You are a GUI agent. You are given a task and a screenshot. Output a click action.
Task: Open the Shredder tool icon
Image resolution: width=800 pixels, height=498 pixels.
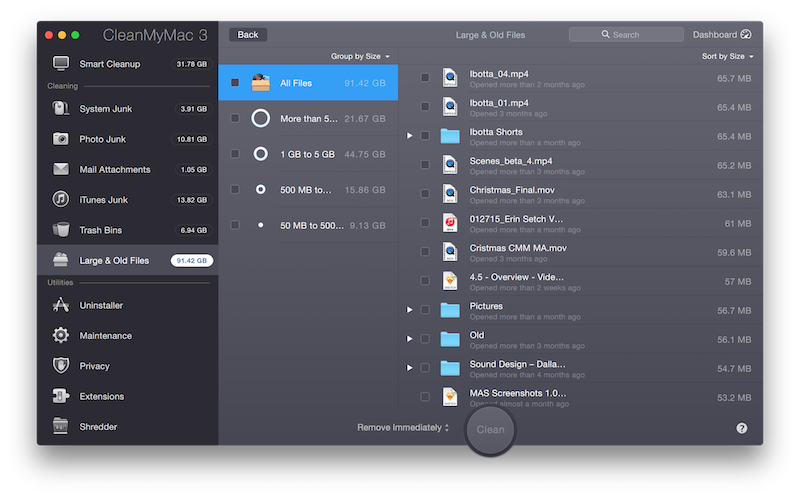pos(61,427)
